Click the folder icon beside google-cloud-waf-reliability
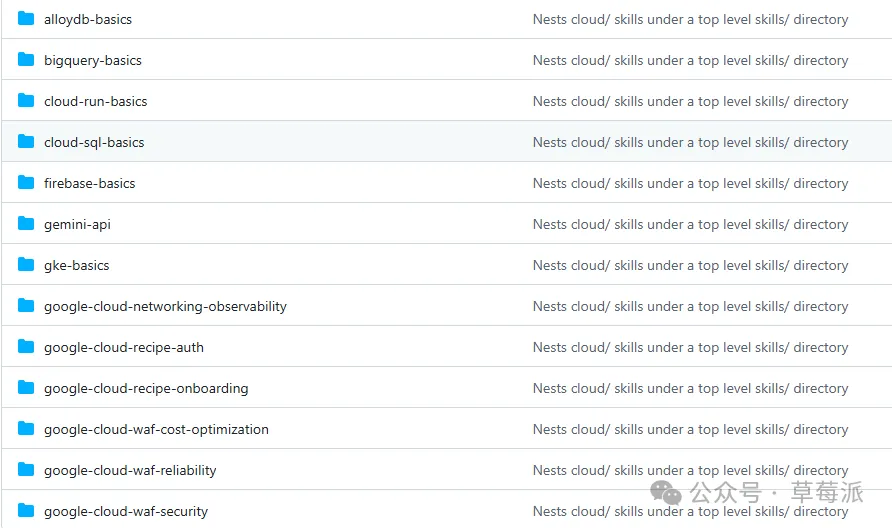The height and width of the screenshot is (528, 892). coord(26,470)
